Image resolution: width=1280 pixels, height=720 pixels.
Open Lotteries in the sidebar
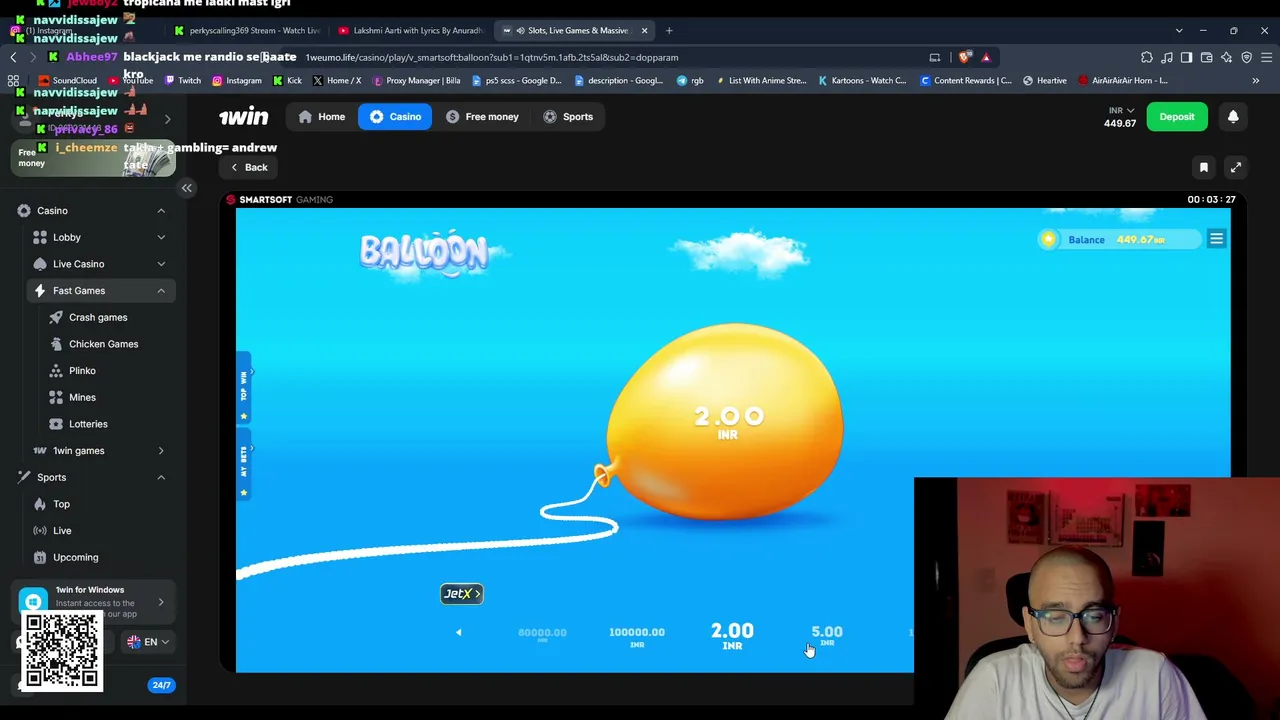click(88, 424)
